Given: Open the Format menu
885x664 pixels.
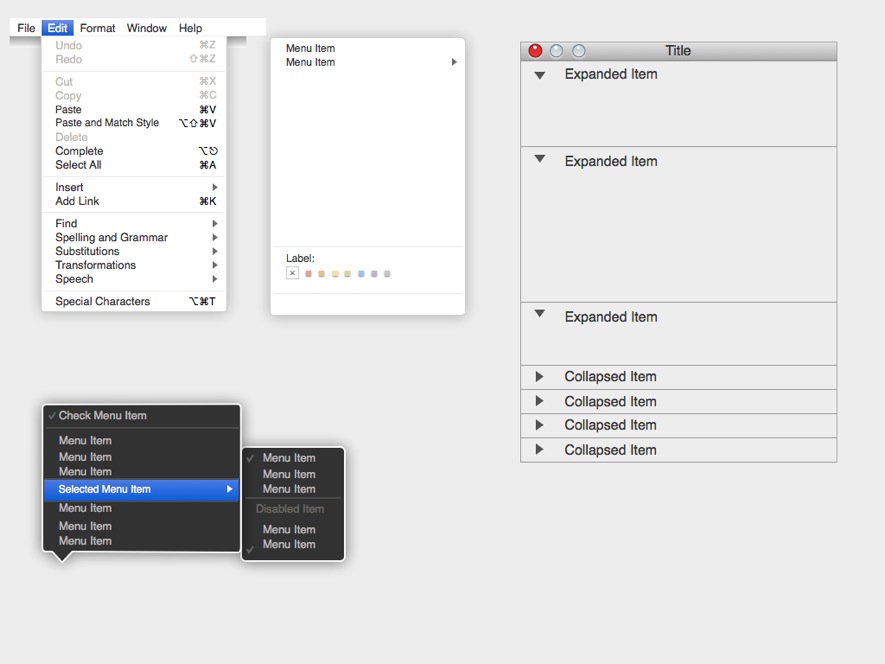Looking at the screenshot, I should 97,28.
